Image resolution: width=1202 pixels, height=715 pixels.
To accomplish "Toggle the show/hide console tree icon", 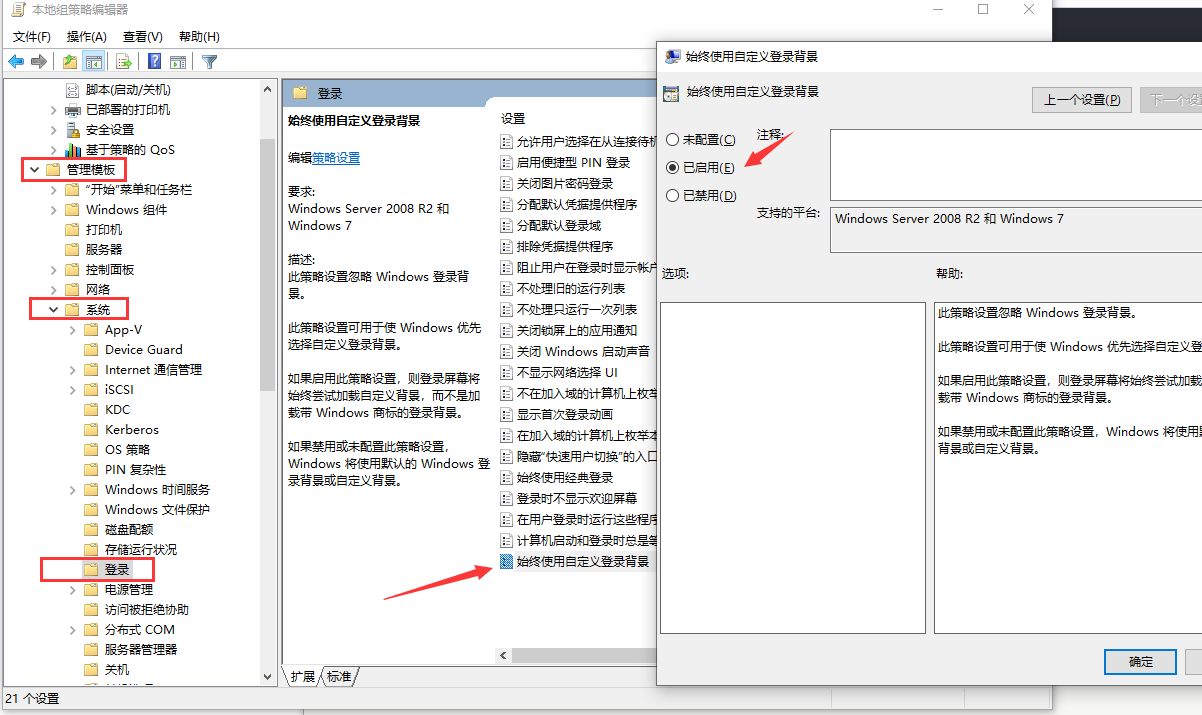I will pos(94,62).
